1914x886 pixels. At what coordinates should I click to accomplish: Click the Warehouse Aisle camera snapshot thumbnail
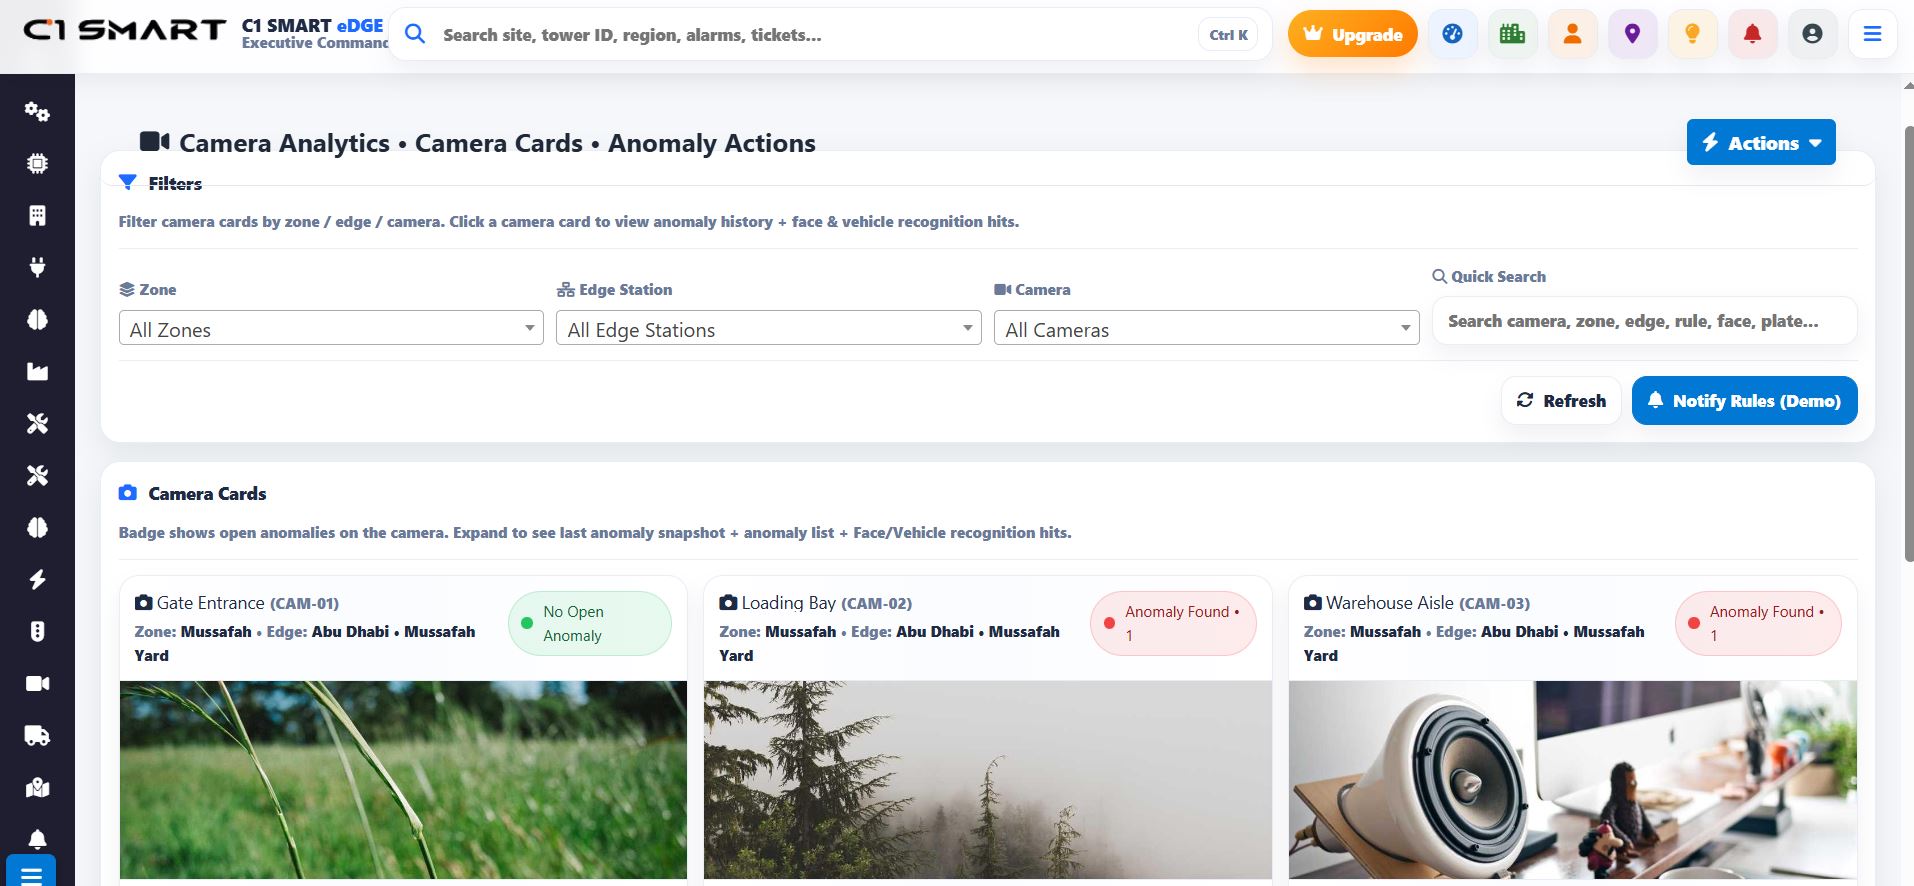[x=1572, y=779]
